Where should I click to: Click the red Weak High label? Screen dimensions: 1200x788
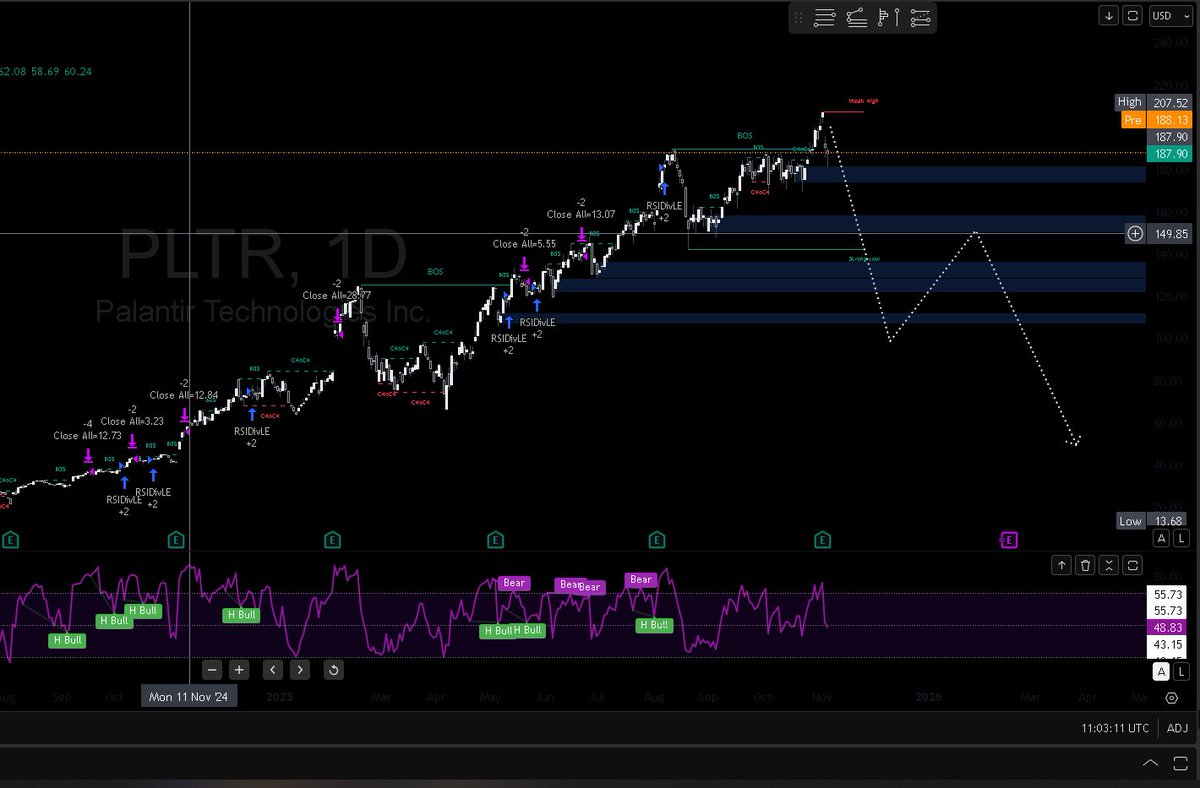tap(863, 101)
